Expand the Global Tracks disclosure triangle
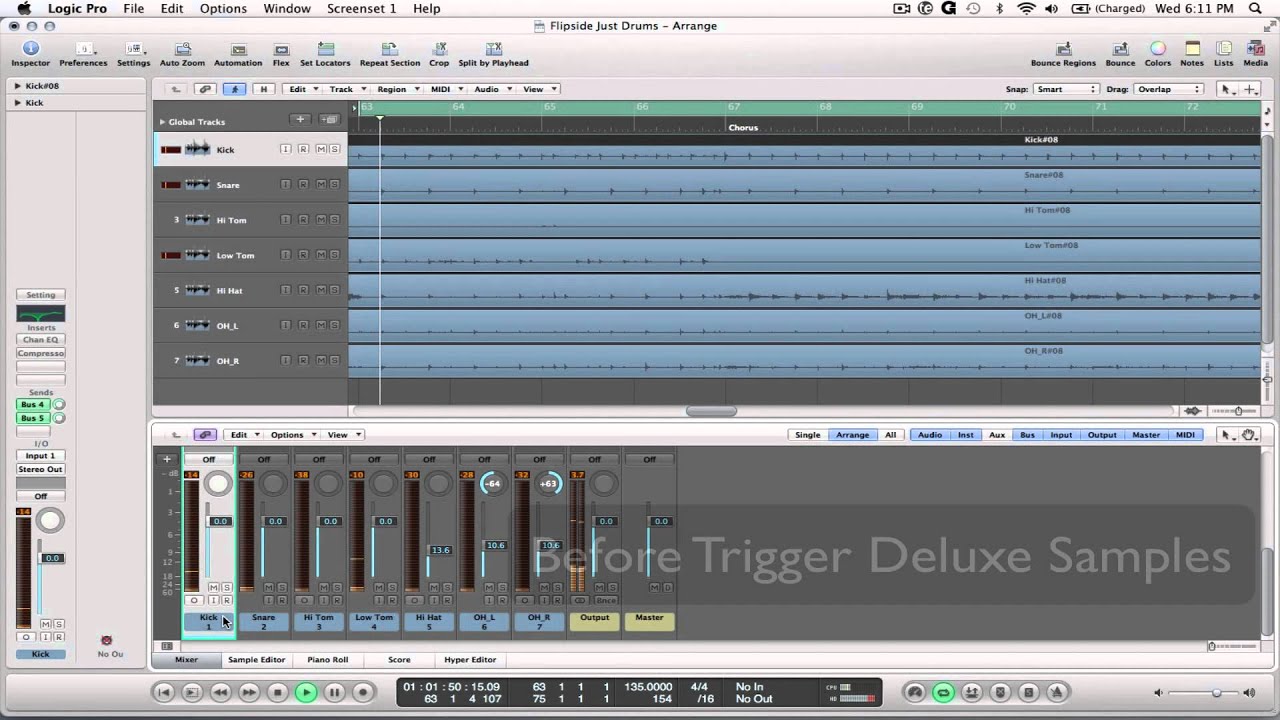The image size is (1280, 720). [162, 122]
